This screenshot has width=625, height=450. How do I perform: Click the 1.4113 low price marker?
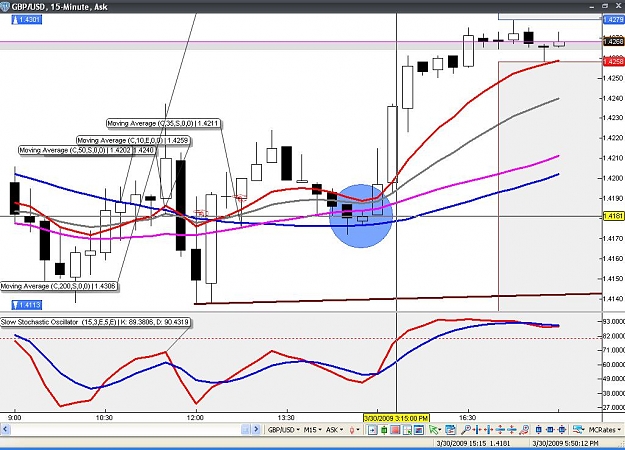pos(26,305)
